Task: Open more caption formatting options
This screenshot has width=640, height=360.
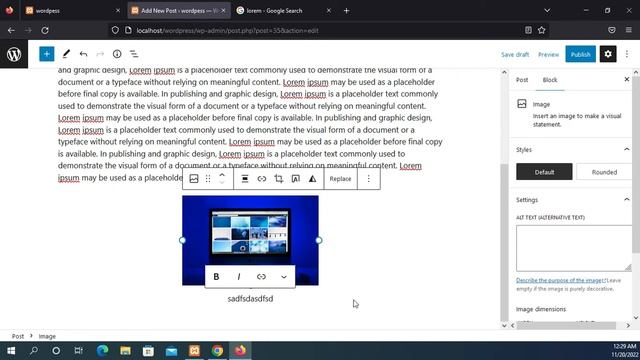Action: (284, 277)
